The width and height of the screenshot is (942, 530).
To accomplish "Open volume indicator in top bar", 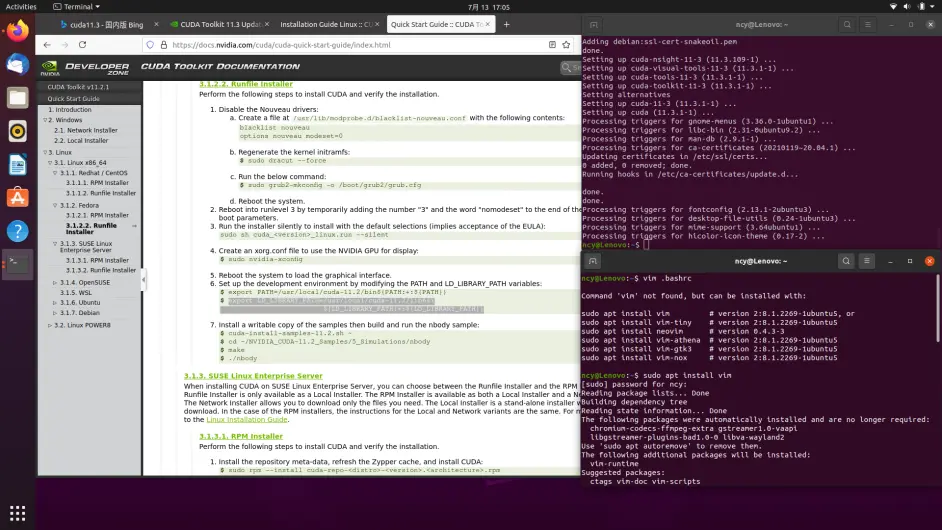I will [907, 7].
